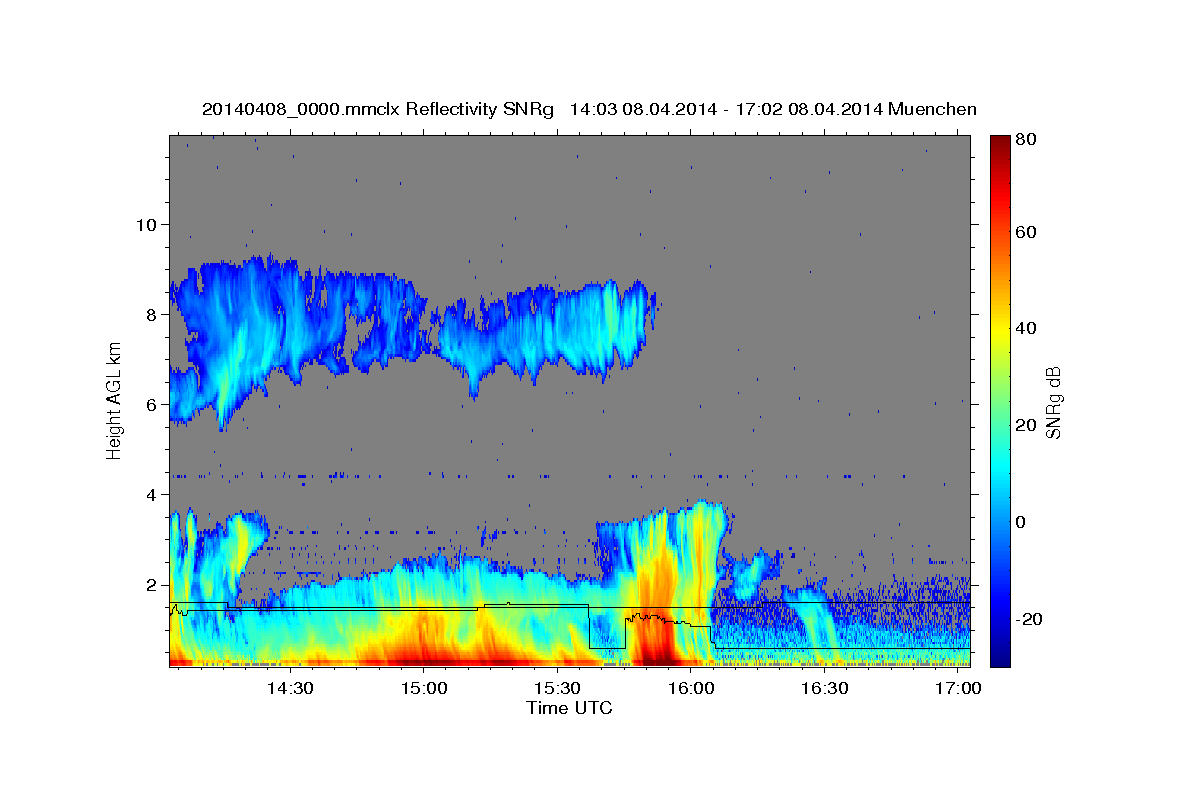Click the 14:30 time tick label

point(289,689)
